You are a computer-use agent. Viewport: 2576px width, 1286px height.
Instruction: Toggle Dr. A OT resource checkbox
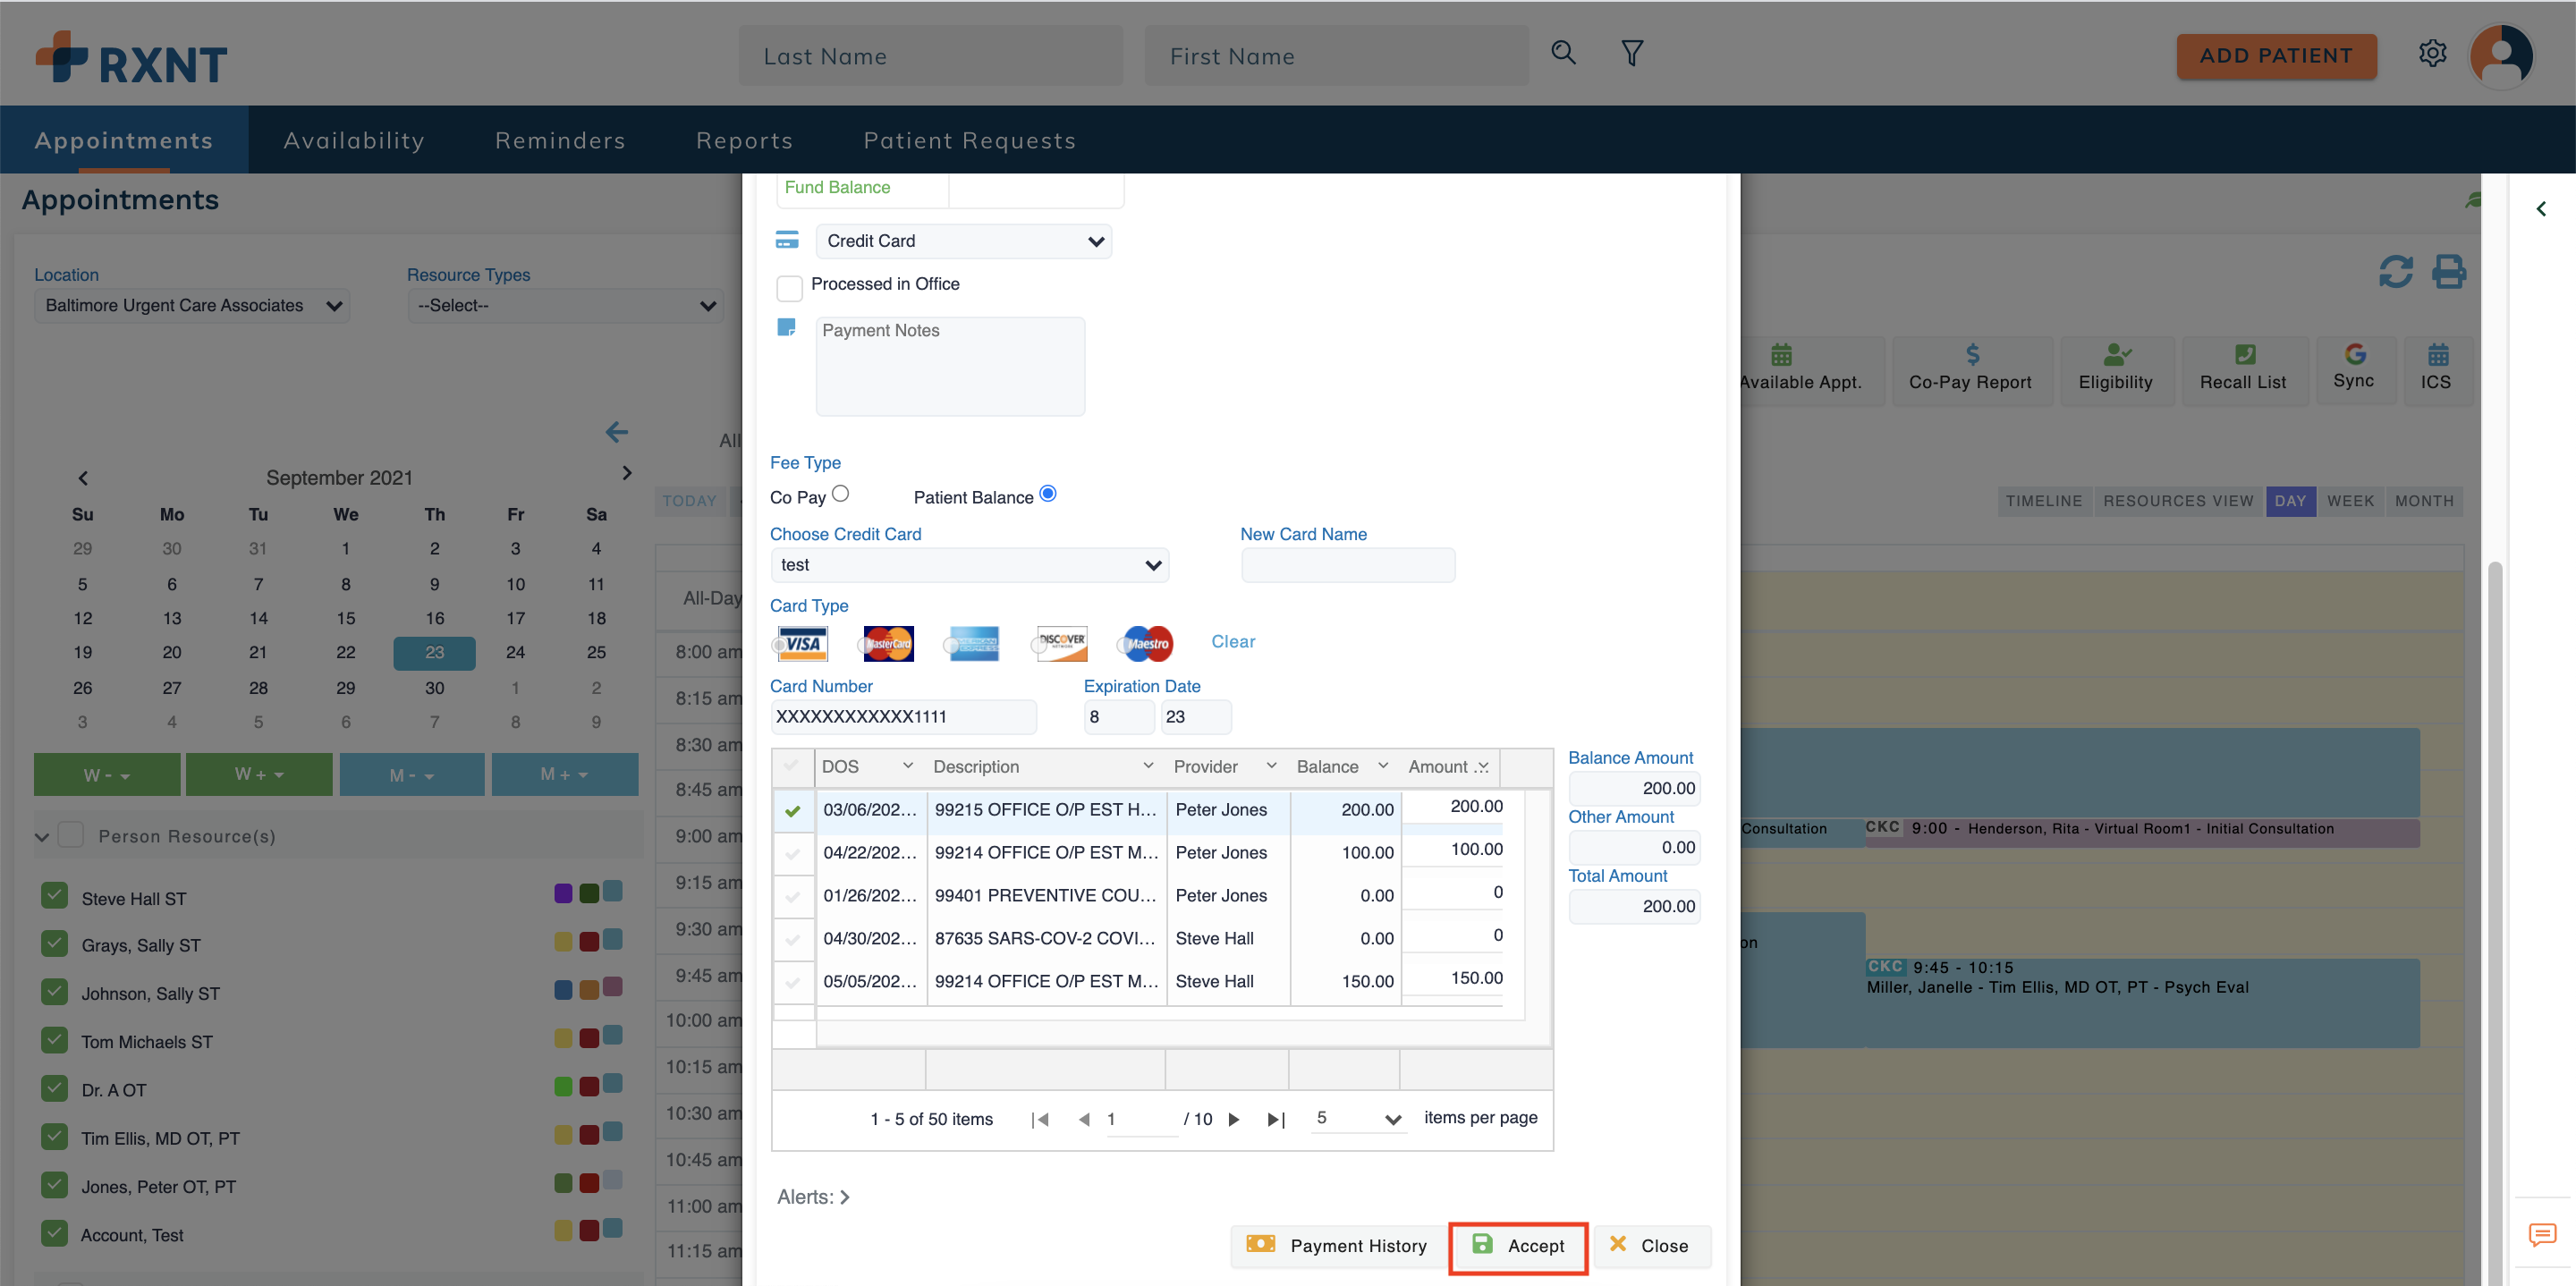tap(54, 1088)
